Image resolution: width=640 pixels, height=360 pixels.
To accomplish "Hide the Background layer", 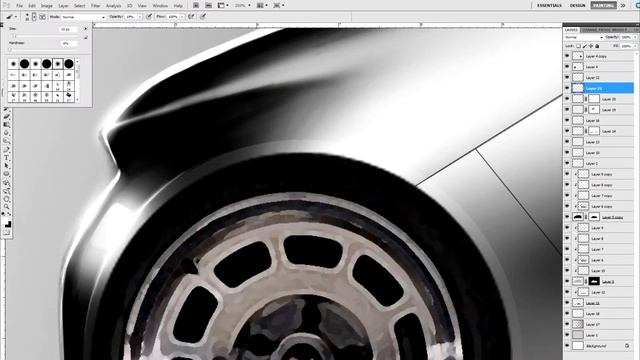I will 567,346.
